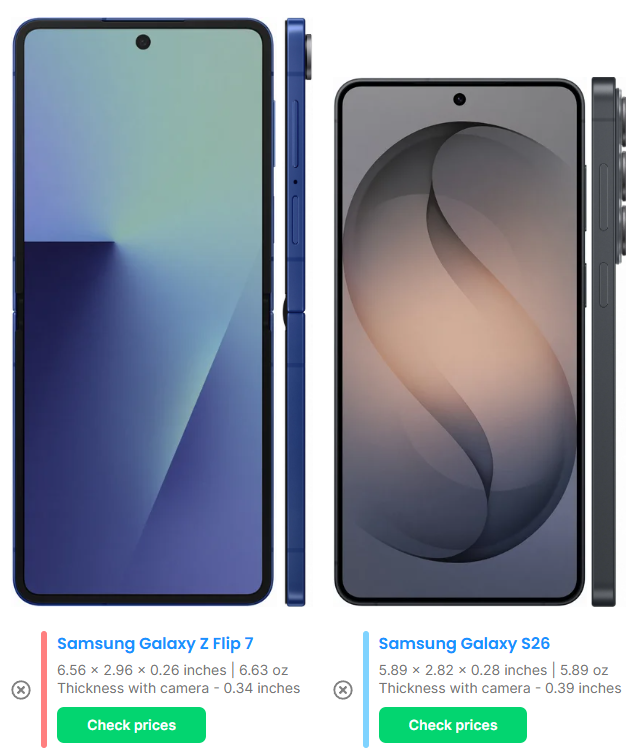This screenshot has width=643, height=755.
Task: Click the 6.56 × 2.96 × 0.26 inches dimensions text
Action: 142,670
